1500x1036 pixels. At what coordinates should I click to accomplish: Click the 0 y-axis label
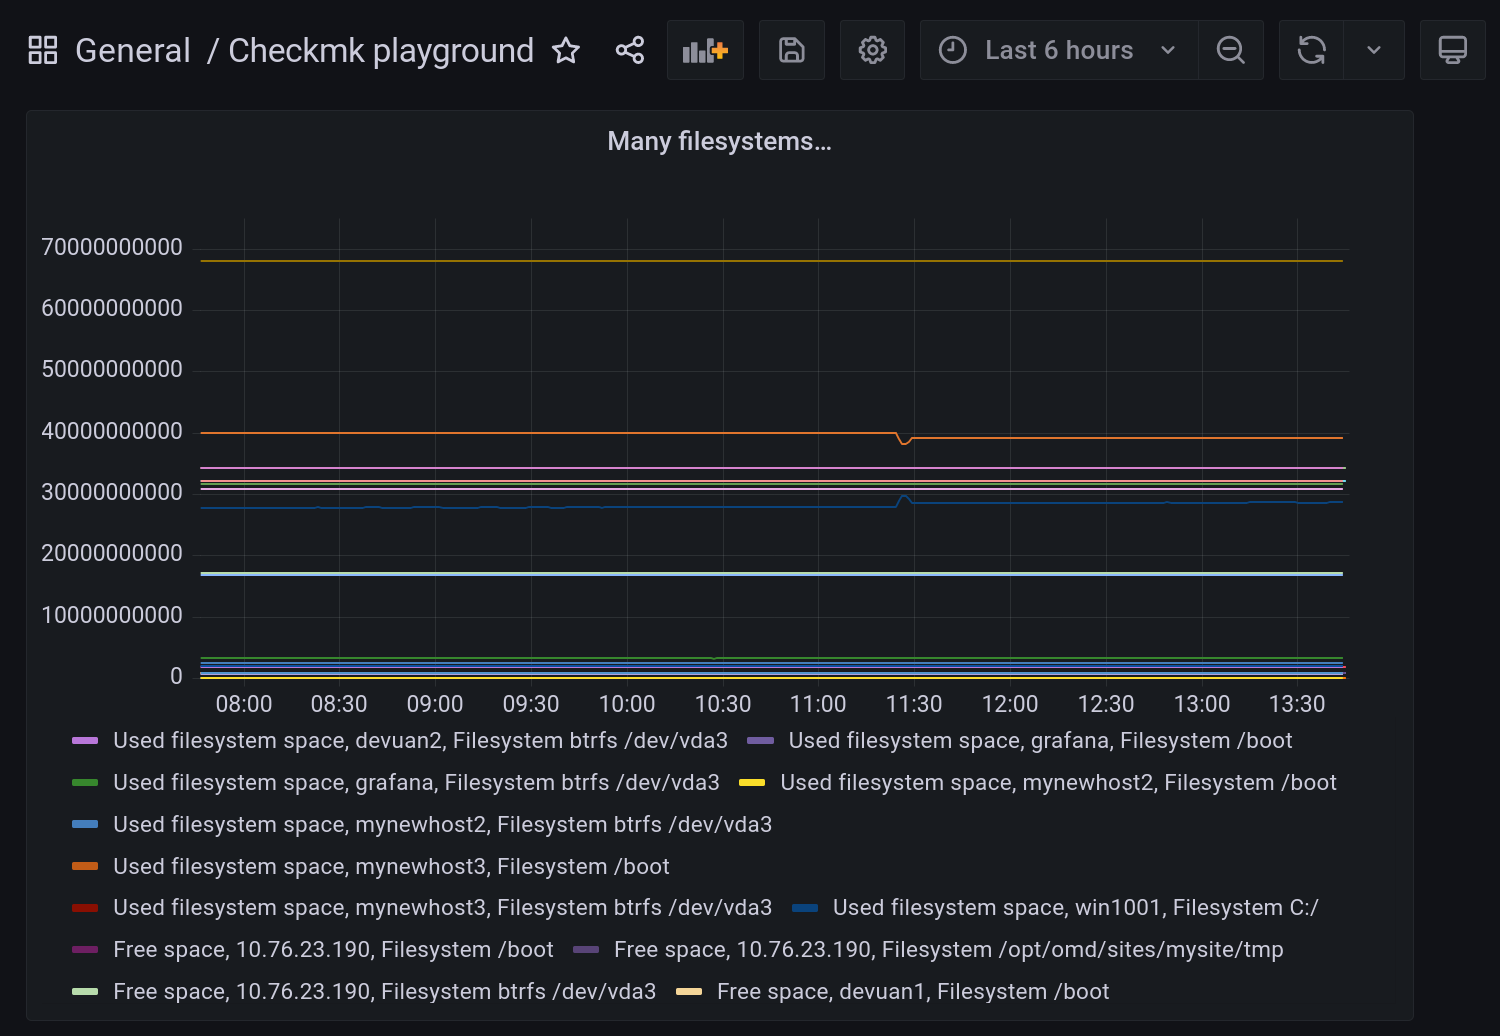click(176, 676)
